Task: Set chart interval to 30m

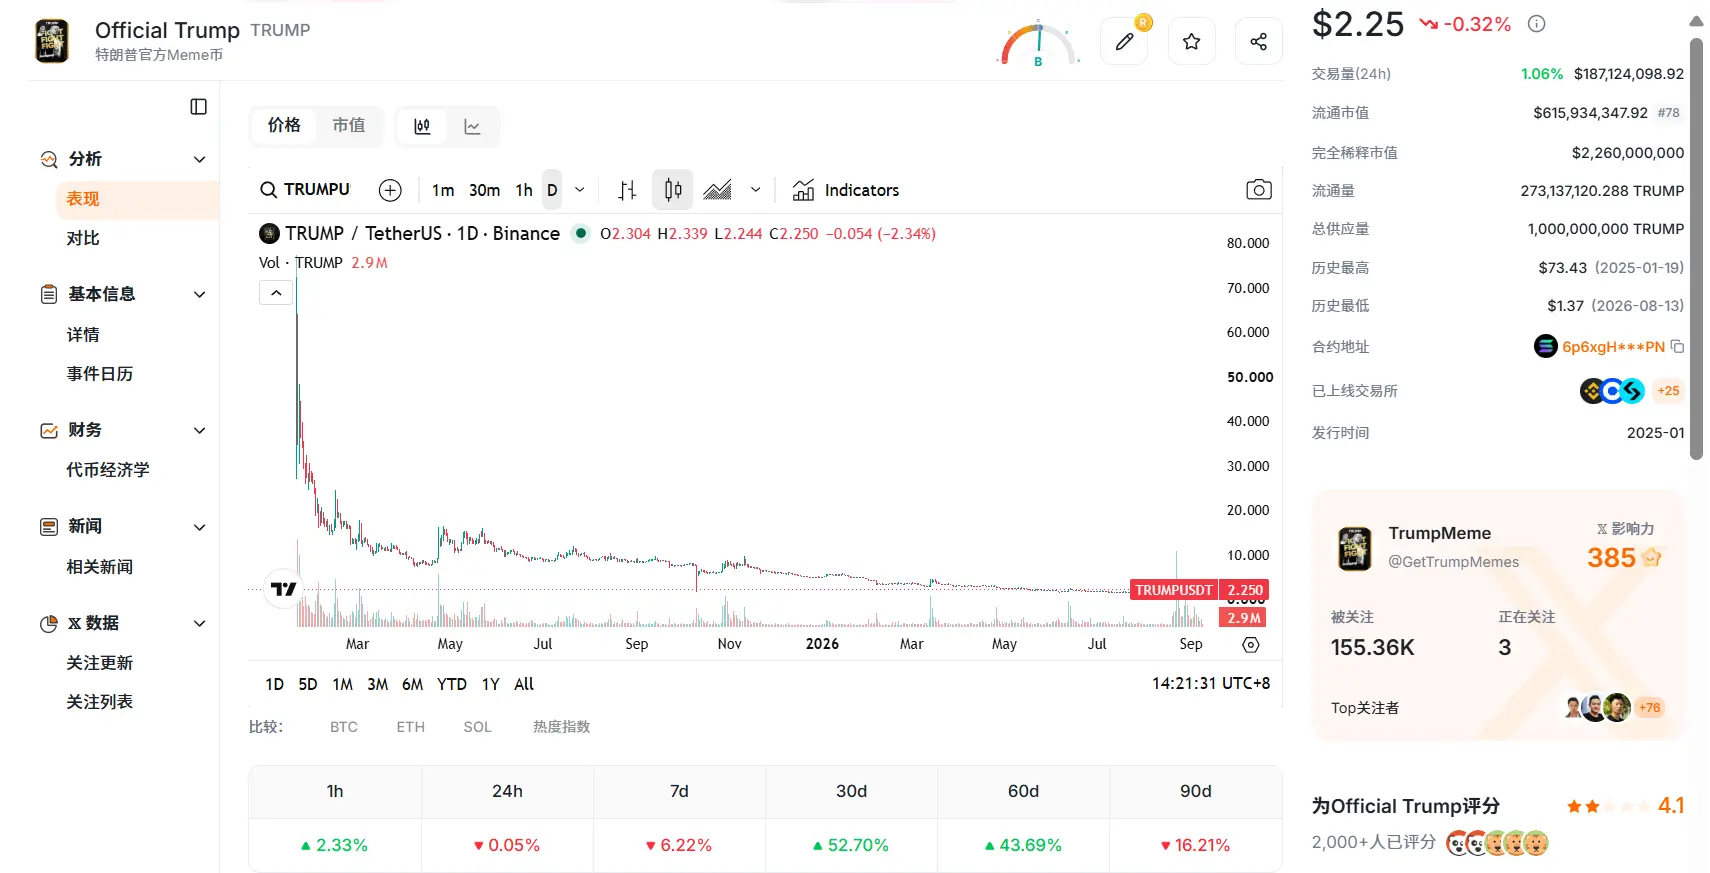Action: coord(485,190)
